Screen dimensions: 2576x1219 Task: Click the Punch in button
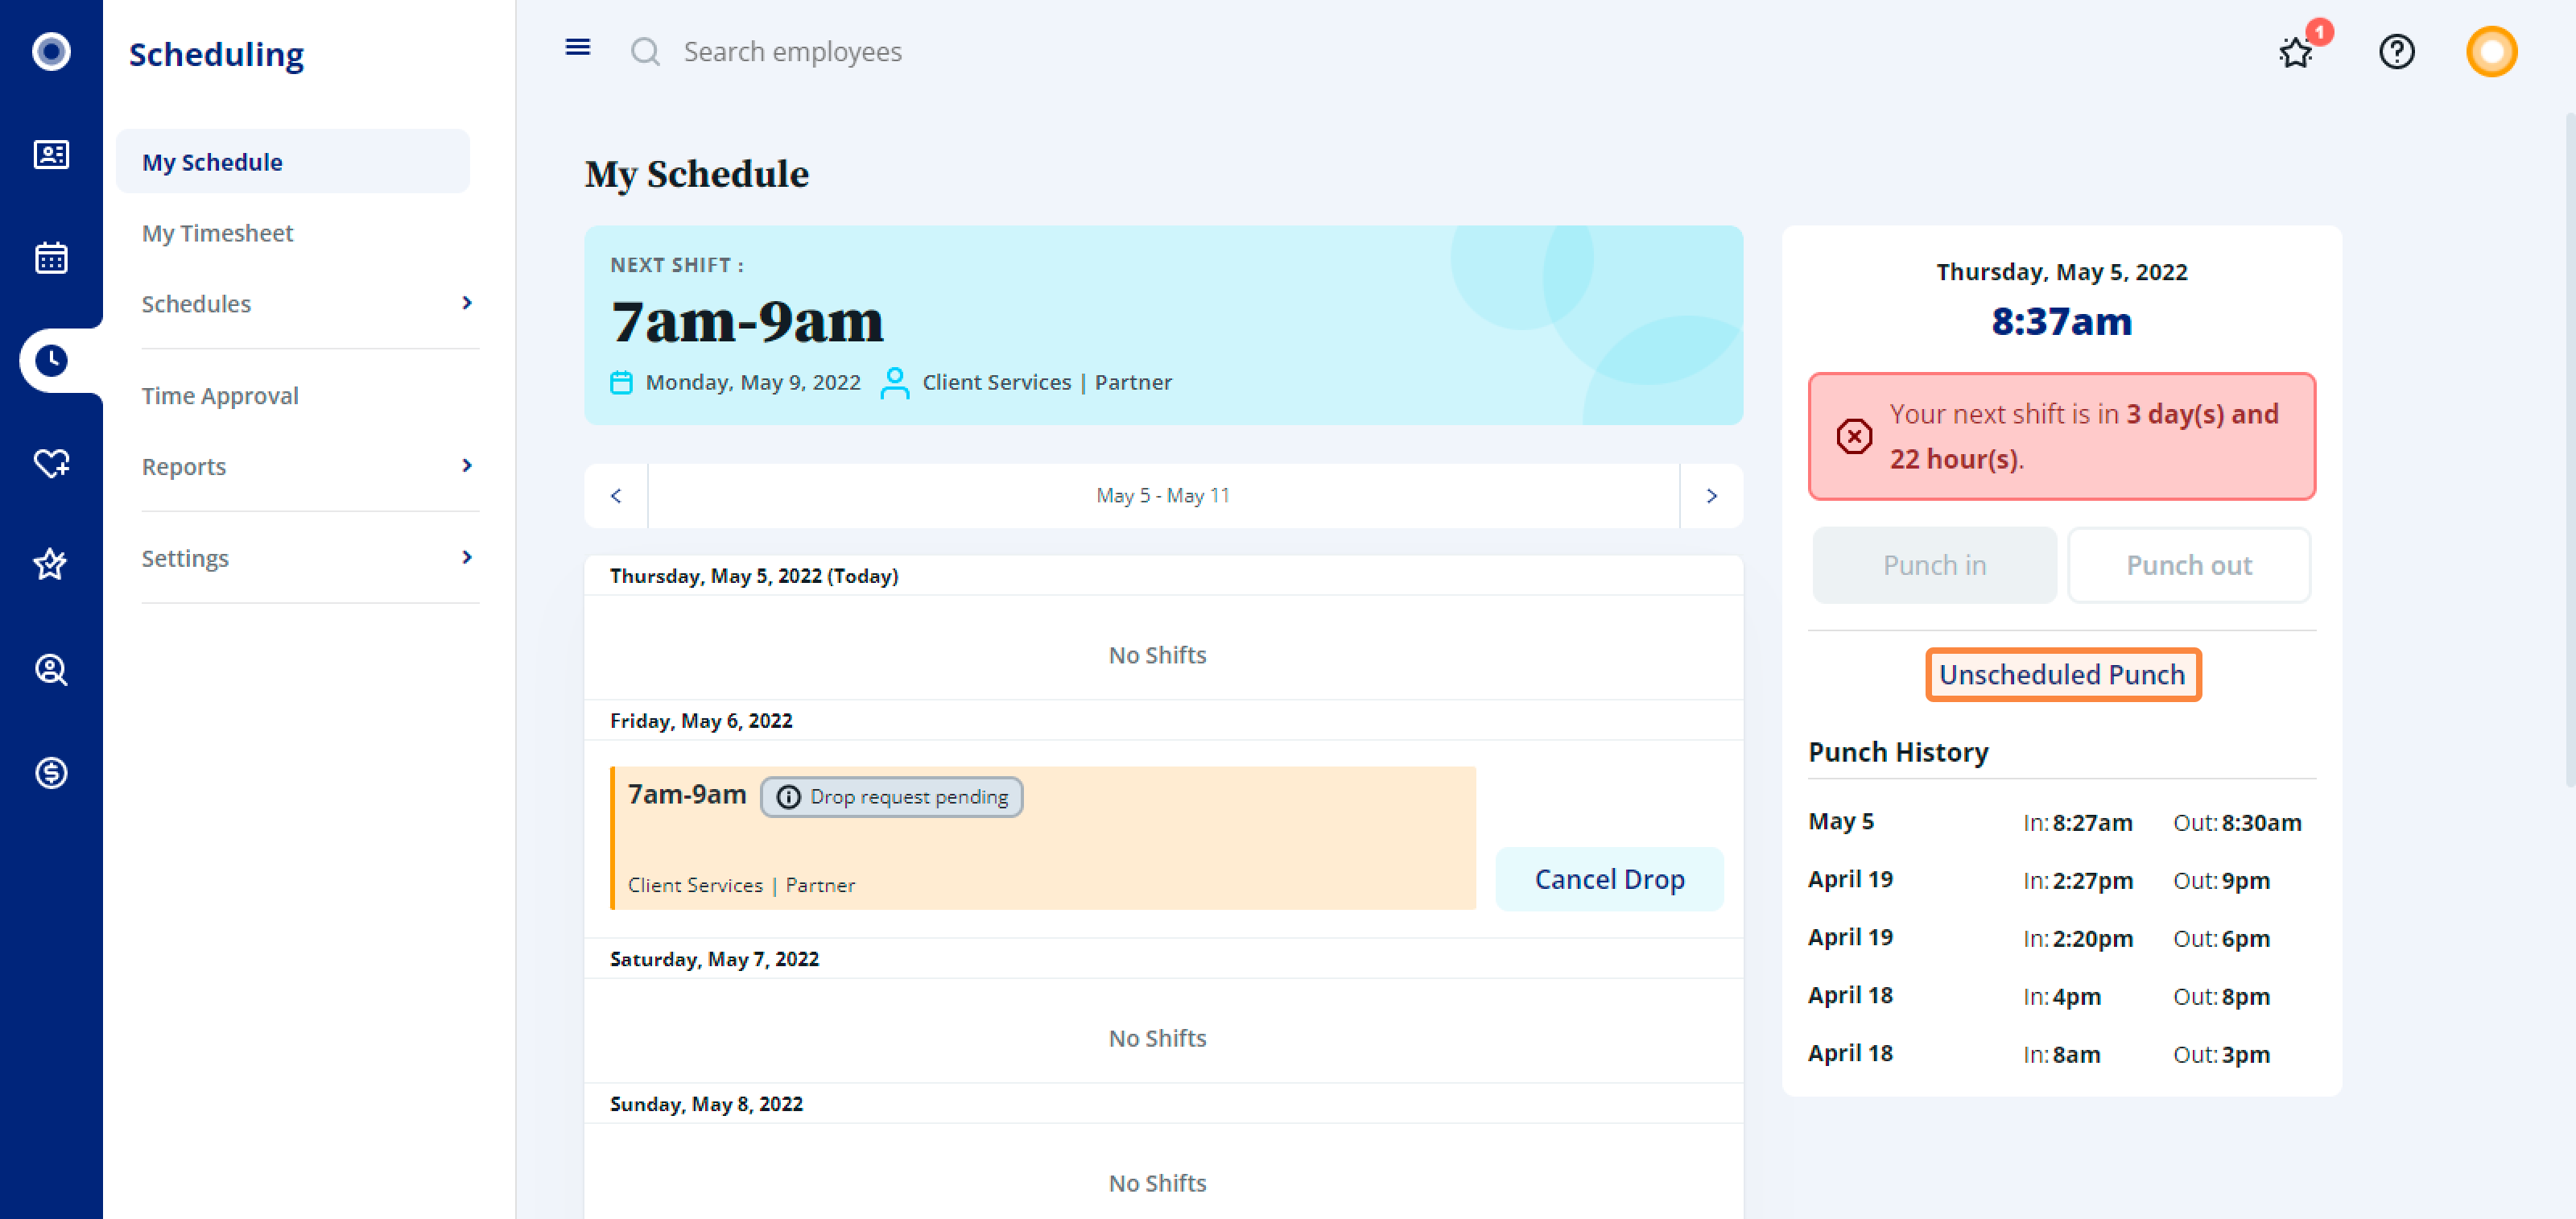tap(1934, 565)
